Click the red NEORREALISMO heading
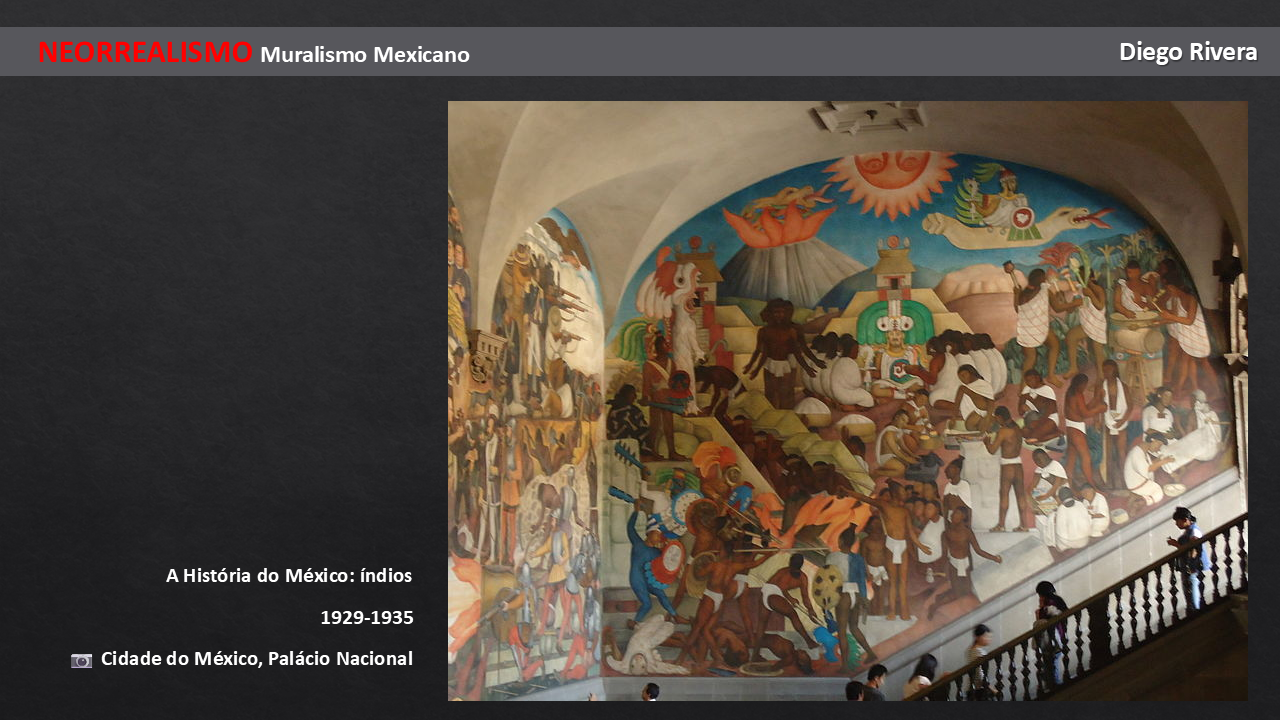 tap(145, 52)
